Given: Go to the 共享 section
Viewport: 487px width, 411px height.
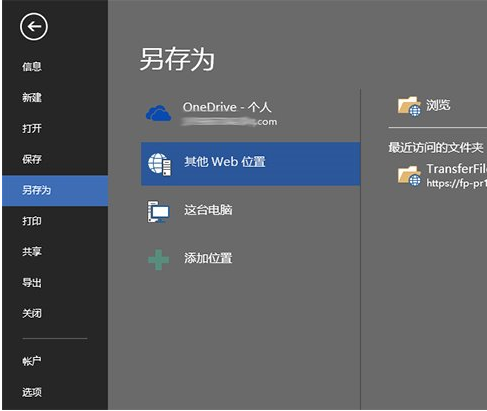Looking at the screenshot, I should tap(32, 251).
